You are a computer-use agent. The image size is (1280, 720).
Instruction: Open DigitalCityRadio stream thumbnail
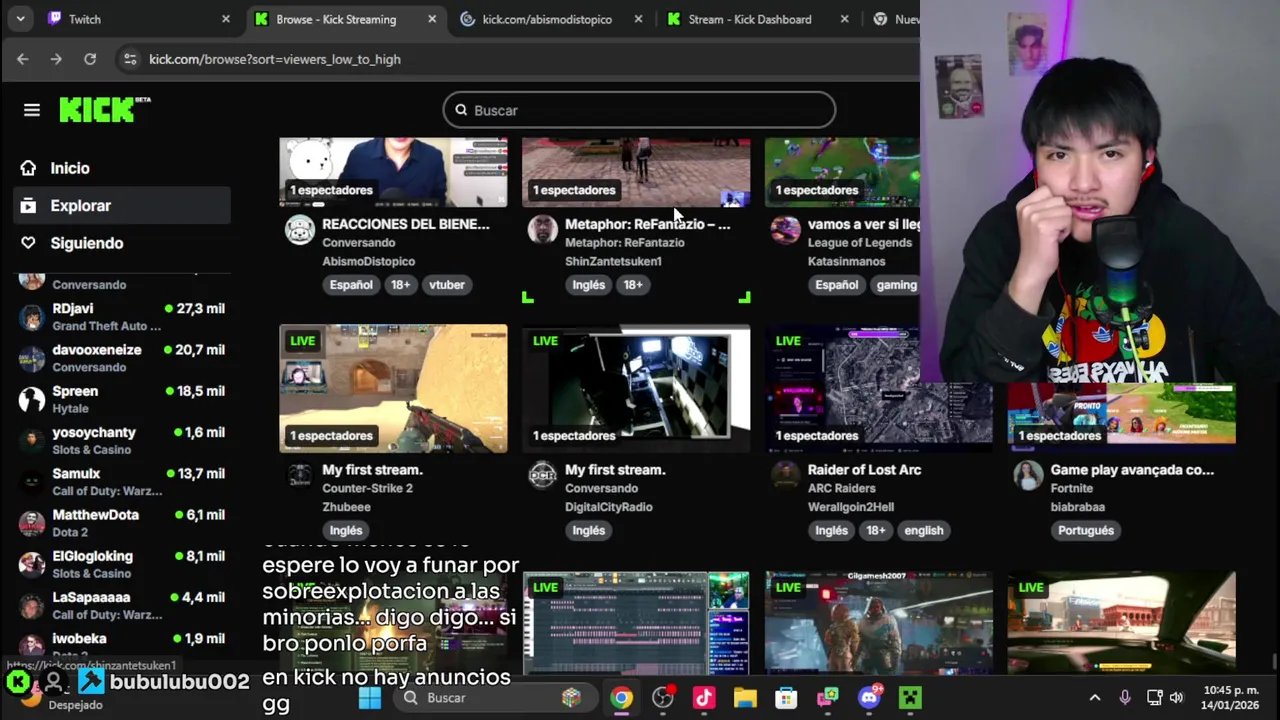click(x=636, y=388)
